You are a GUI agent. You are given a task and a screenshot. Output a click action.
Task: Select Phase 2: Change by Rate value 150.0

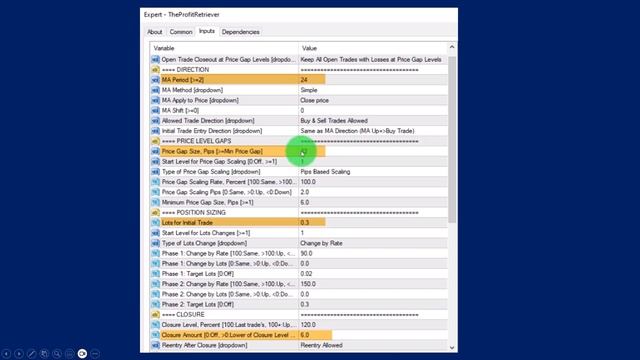(x=308, y=284)
